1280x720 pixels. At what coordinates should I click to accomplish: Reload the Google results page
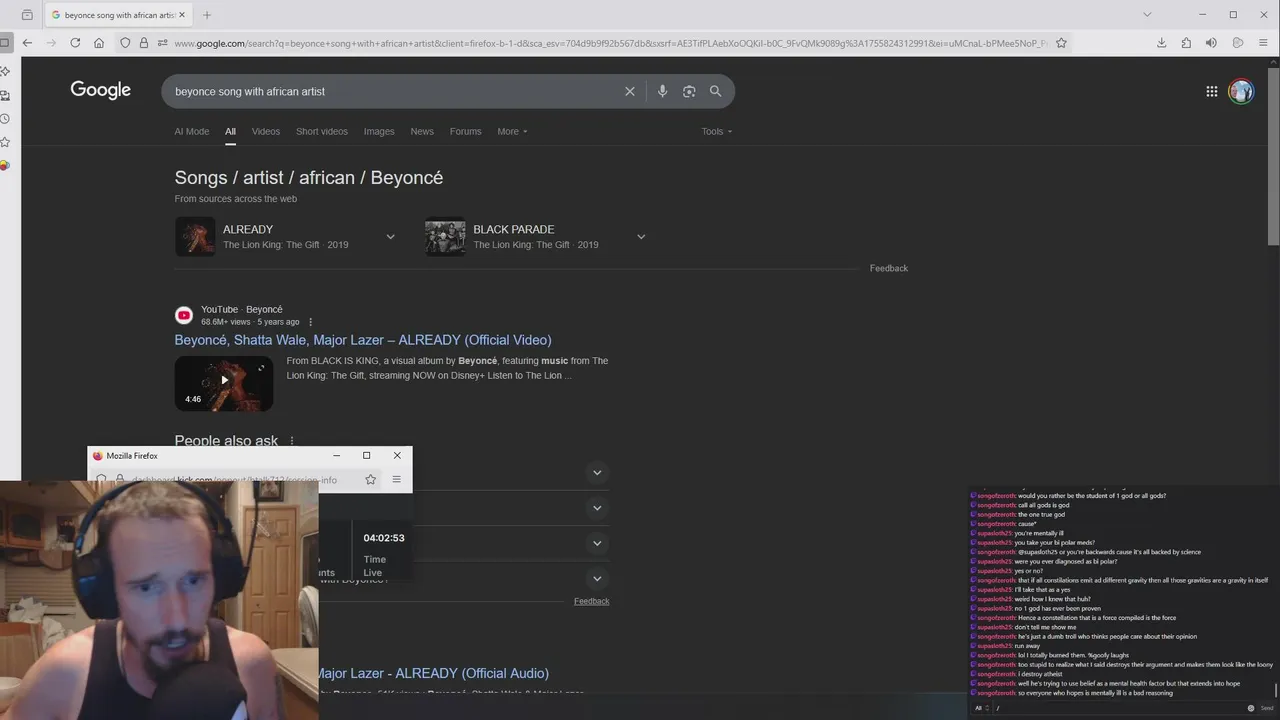(75, 43)
